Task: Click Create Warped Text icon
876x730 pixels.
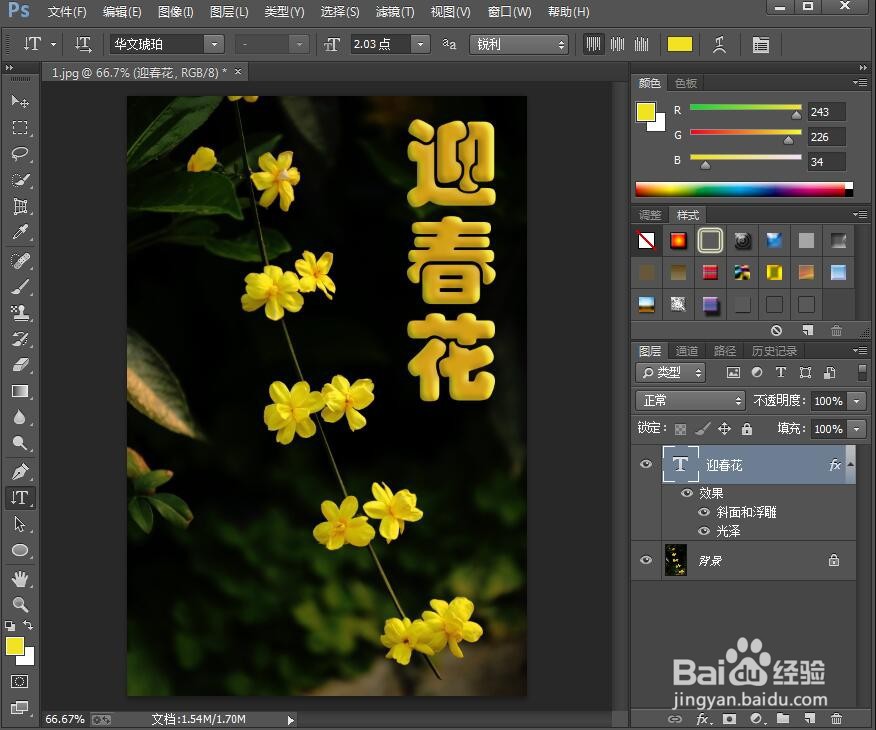Action: pyautogui.click(x=719, y=45)
